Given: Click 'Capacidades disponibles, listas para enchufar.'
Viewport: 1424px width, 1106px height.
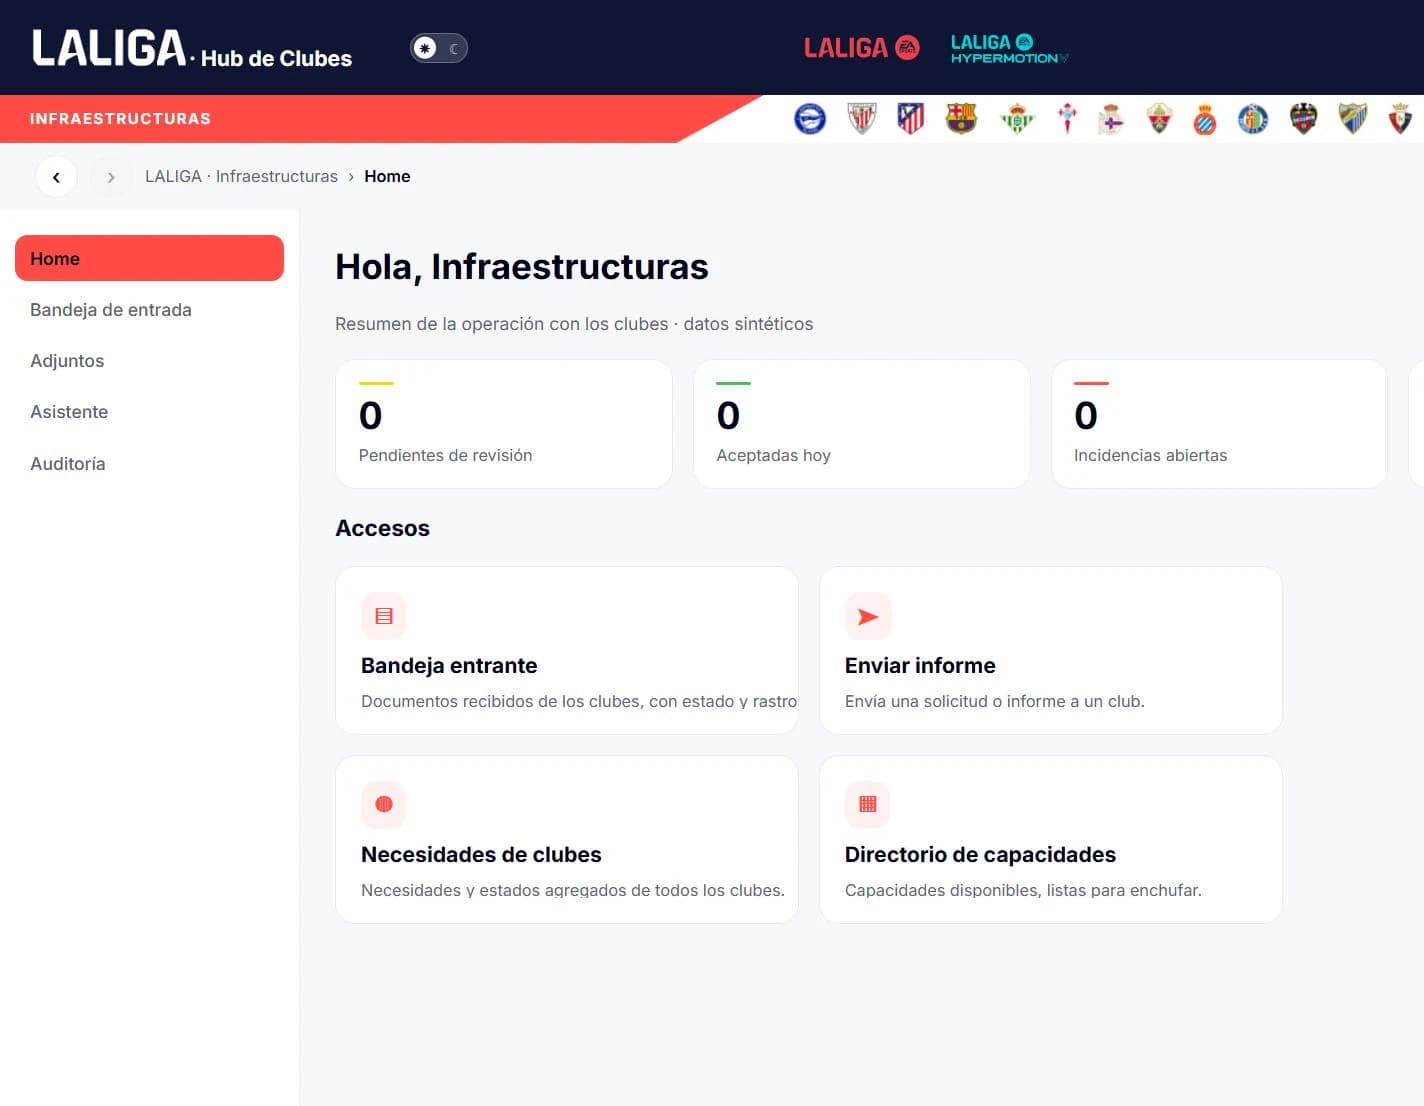Looking at the screenshot, I should tap(1023, 890).
